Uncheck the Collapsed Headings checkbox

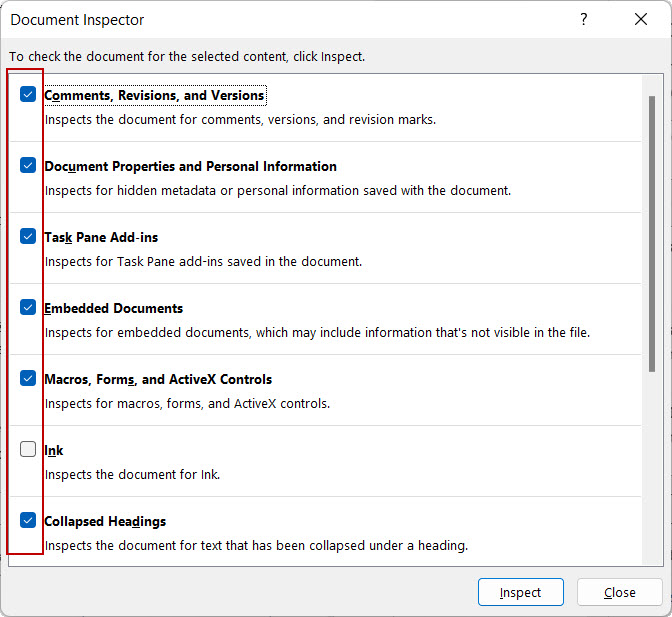pyautogui.click(x=28, y=521)
